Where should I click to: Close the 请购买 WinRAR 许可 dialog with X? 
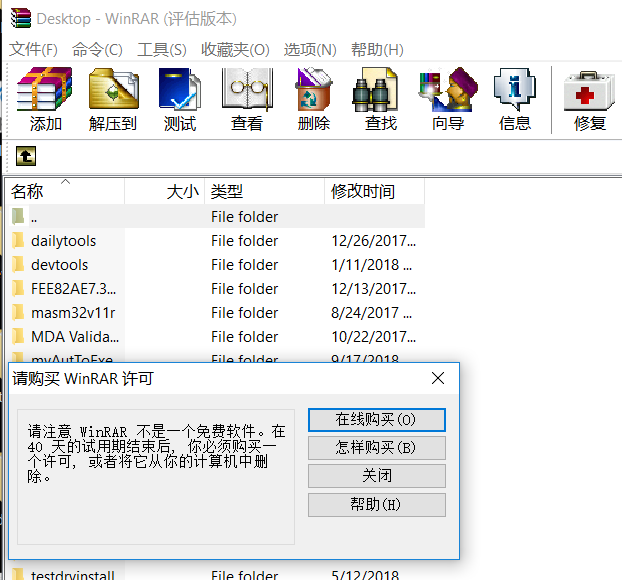pyautogui.click(x=438, y=378)
